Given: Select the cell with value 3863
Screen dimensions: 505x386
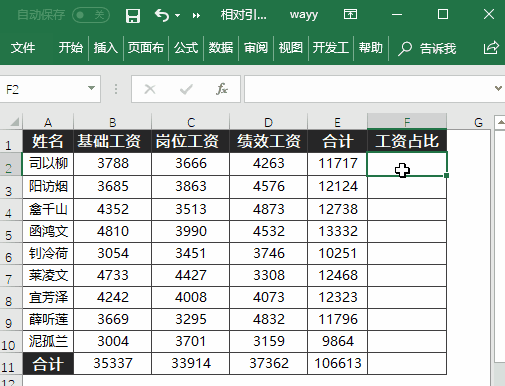Looking at the screenshot, I should [x=191, y=186].
